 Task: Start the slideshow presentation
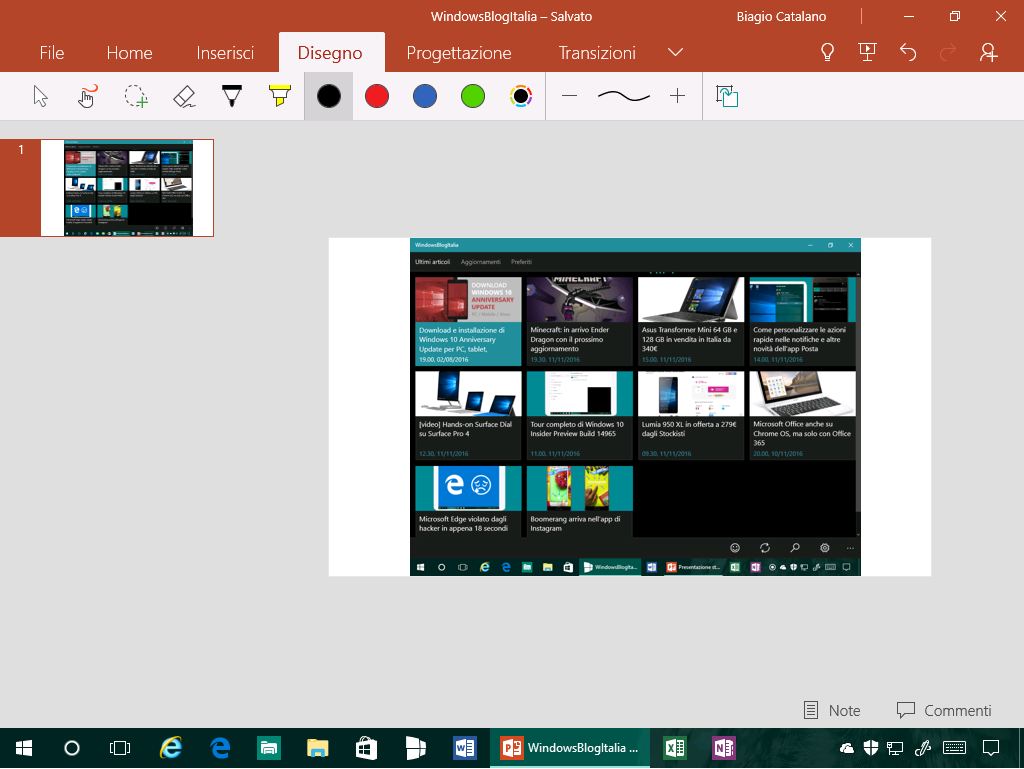pos(867,52)
